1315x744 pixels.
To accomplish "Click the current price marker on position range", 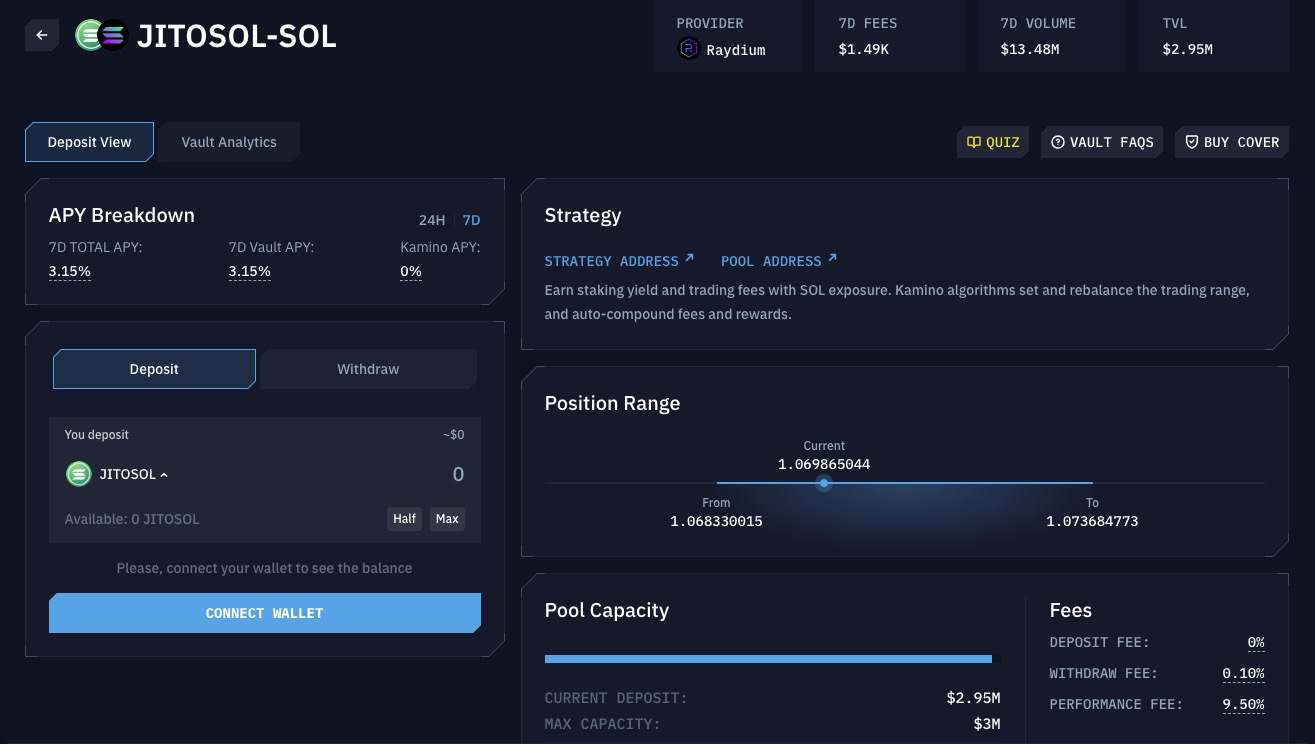I will click(x=824, y=483).
